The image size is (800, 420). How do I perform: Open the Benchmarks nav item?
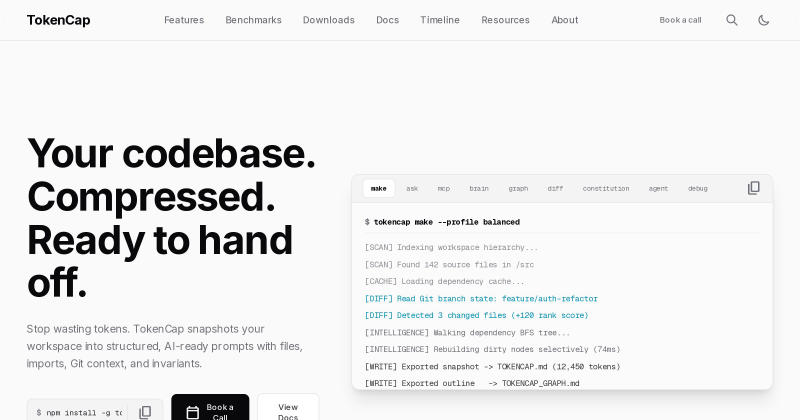(x=254, y=20)
